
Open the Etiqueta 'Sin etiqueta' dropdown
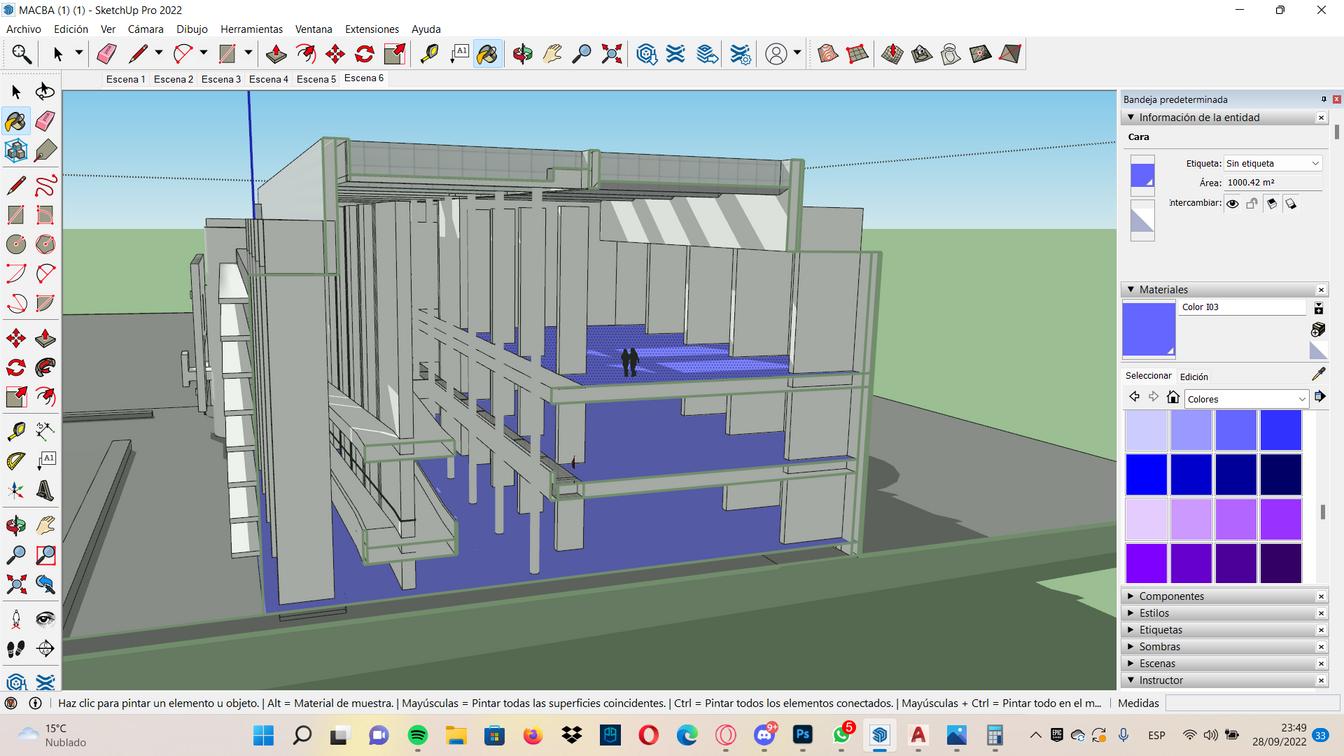click(1272, 163)
